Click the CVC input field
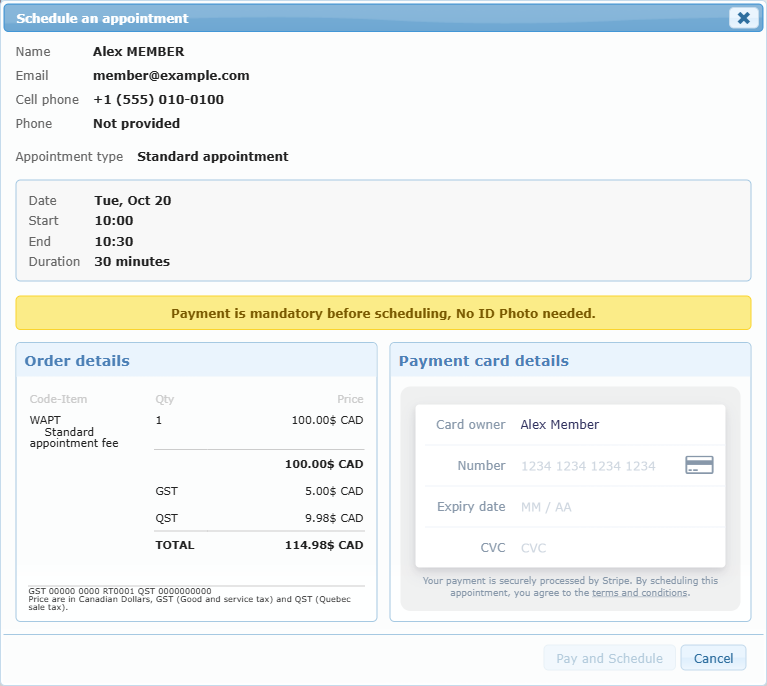 coord(620,548)
